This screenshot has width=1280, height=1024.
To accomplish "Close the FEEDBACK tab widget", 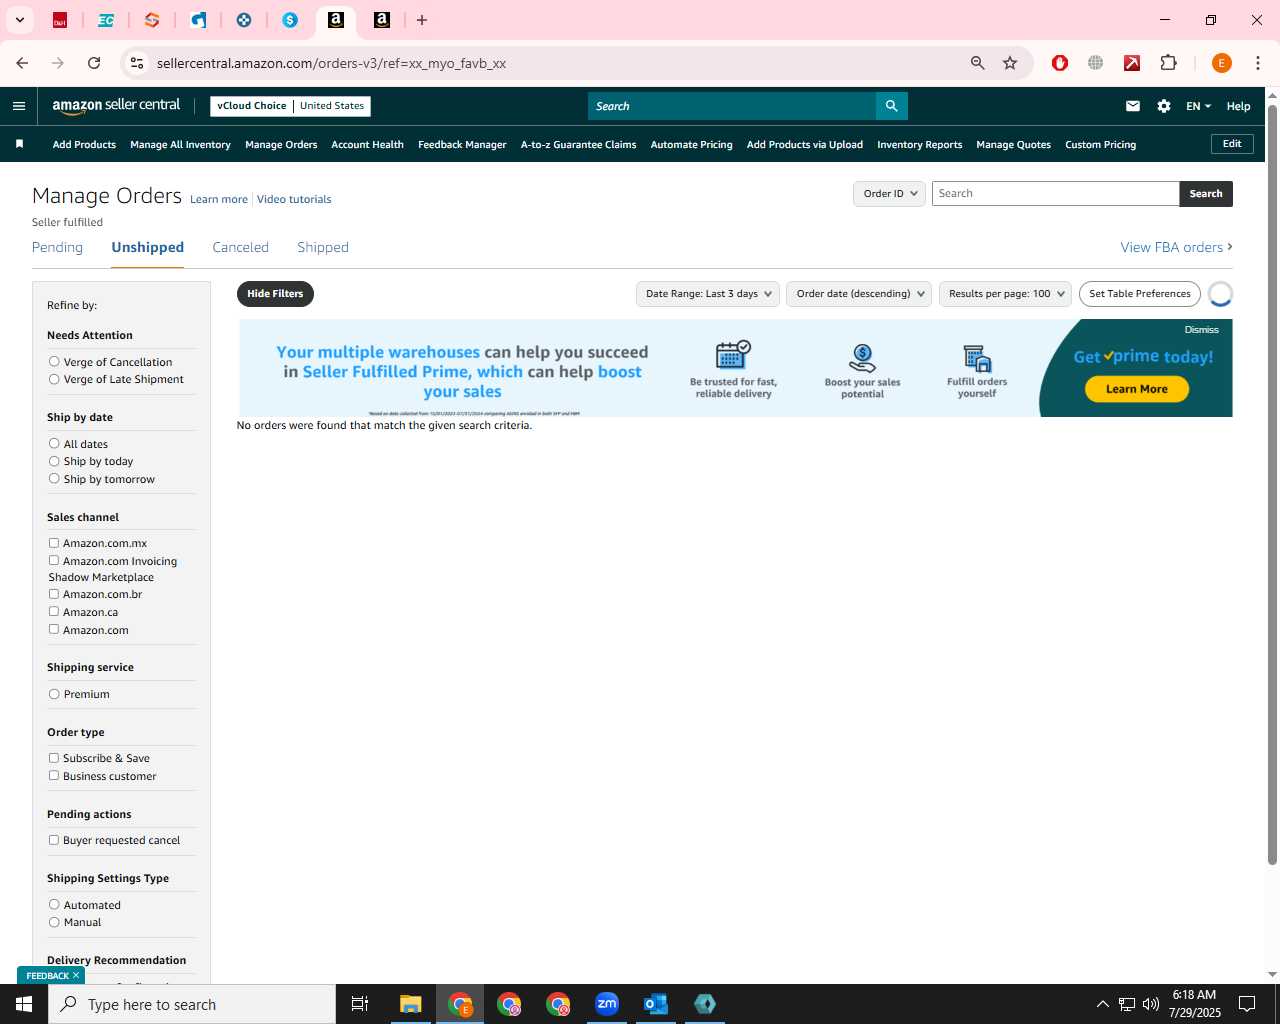I will 76,976.
